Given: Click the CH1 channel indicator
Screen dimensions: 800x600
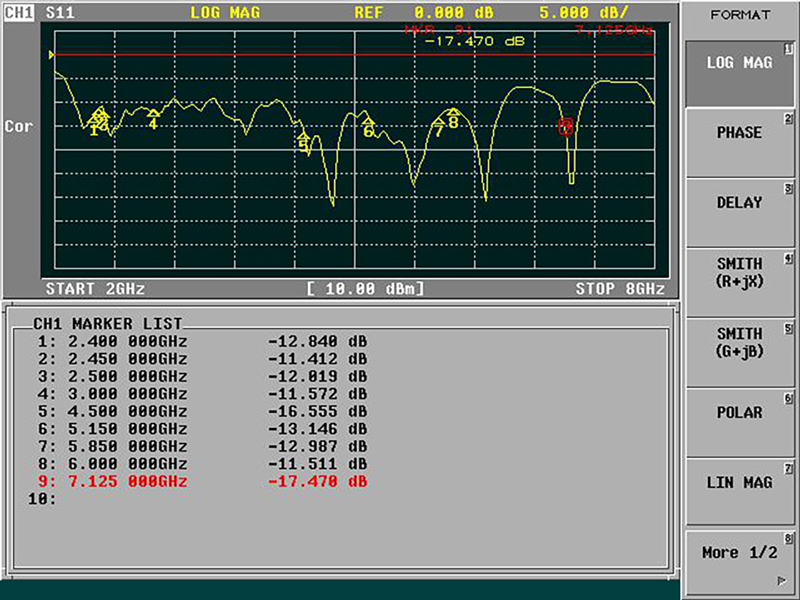Looking at the screenshot, I should (19, 12).
